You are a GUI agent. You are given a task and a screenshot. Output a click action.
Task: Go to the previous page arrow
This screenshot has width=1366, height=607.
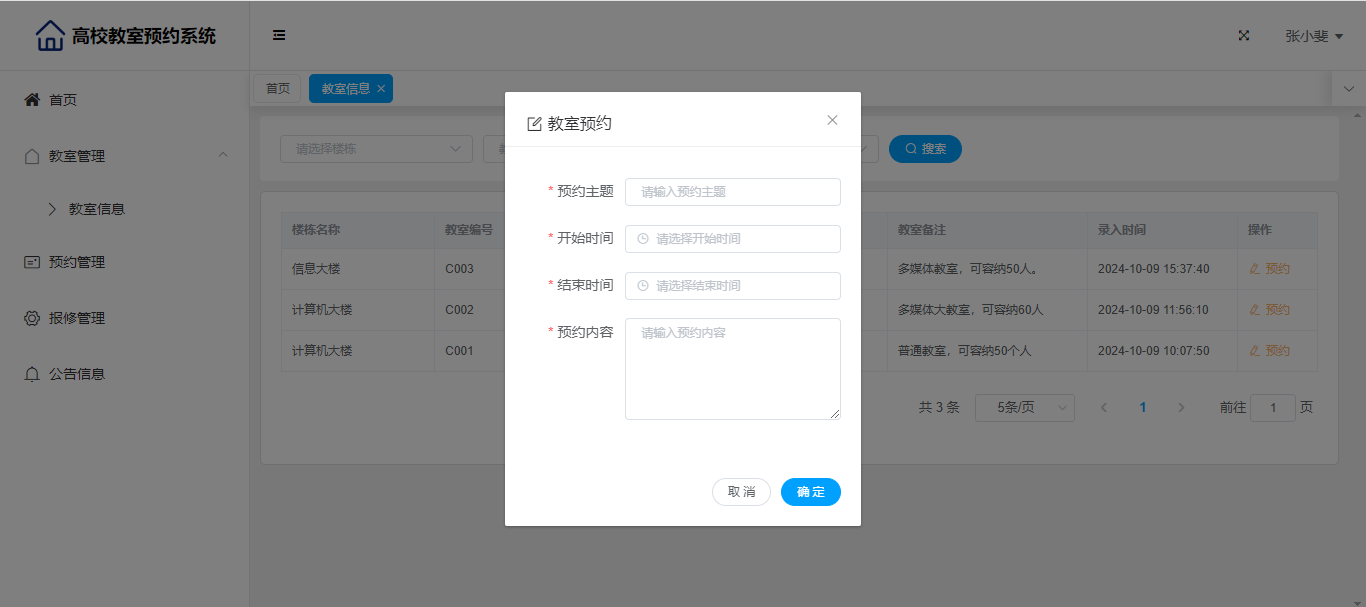(1104, 408)
